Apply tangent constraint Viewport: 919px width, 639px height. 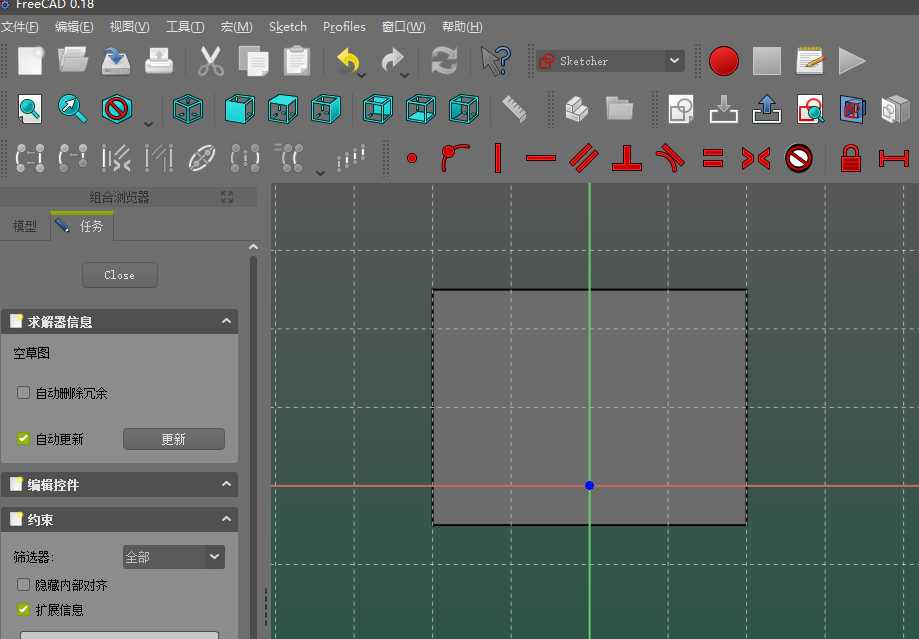click(x=670, y=158)
